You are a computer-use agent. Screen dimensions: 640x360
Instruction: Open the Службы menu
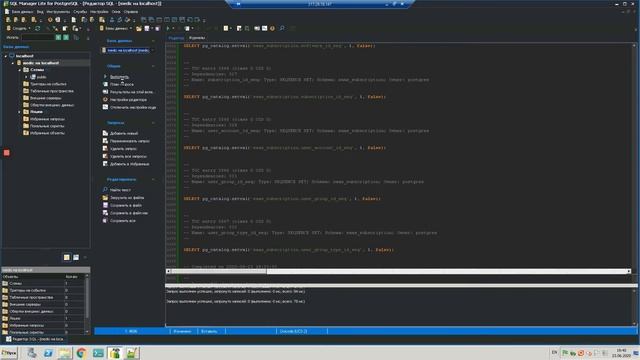tap(80, 12)
